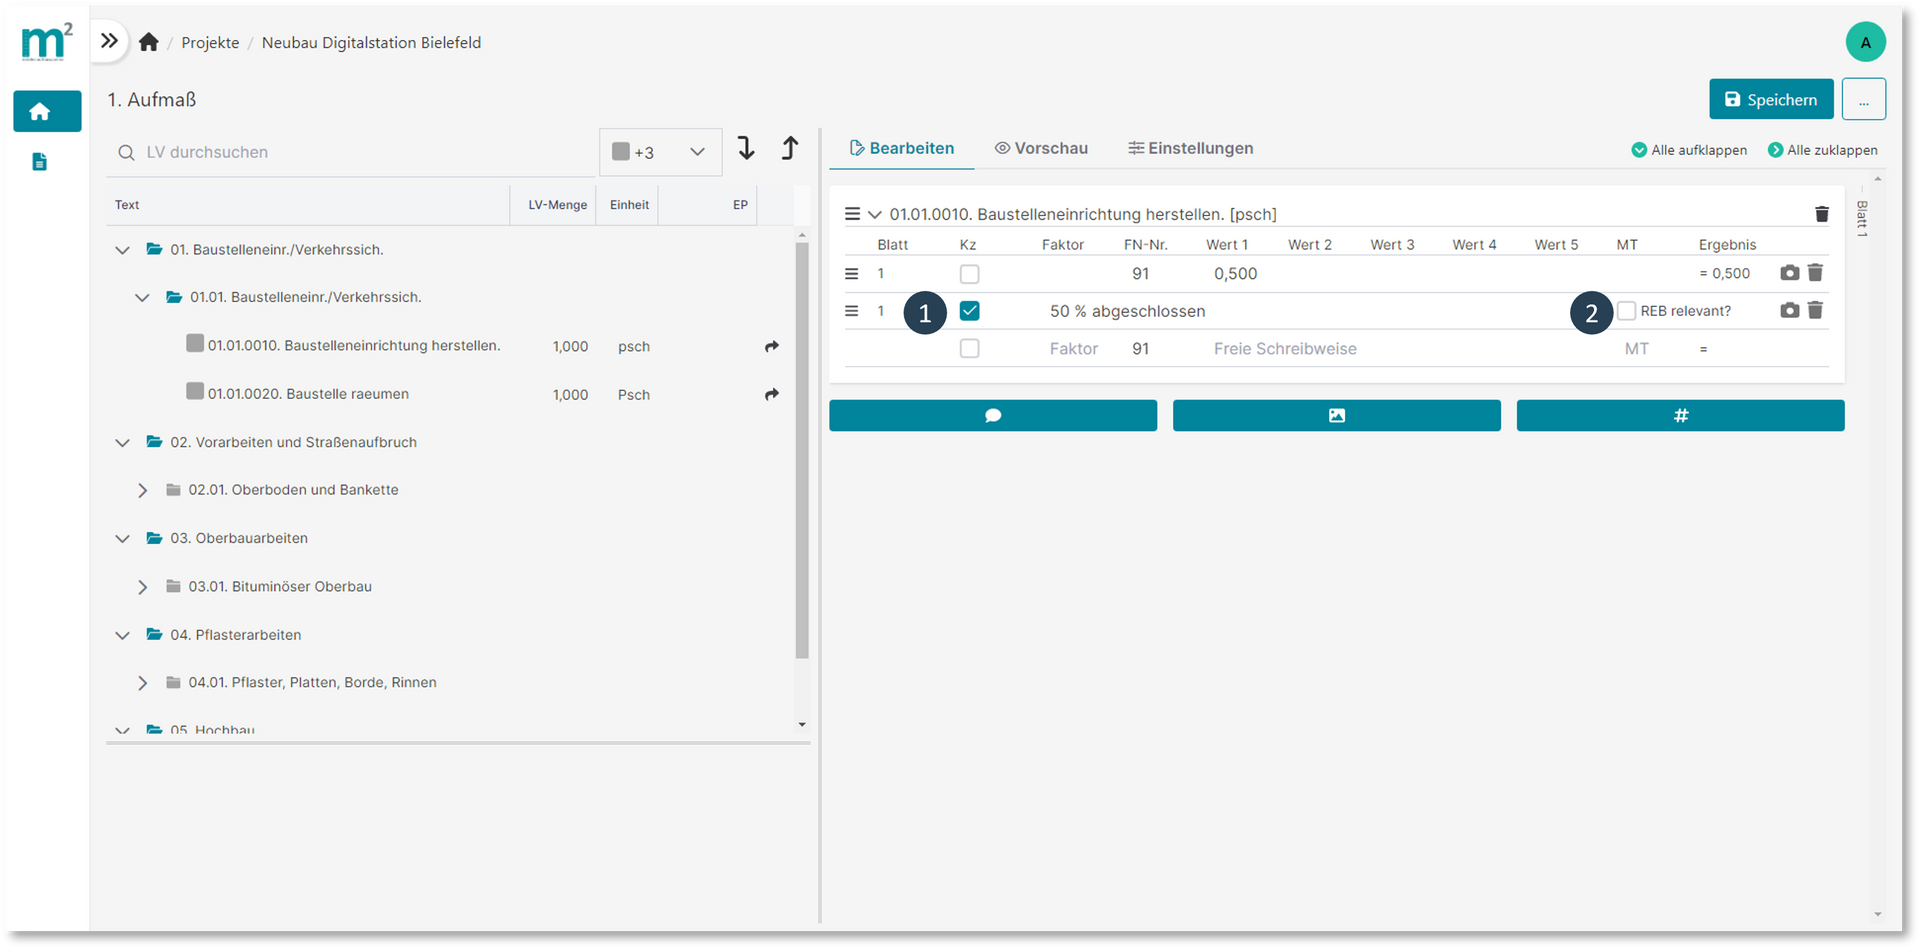The image size is (1920, 949).
Task: Switch to the Vorschau tab
Action: [x=1041, y=148]
